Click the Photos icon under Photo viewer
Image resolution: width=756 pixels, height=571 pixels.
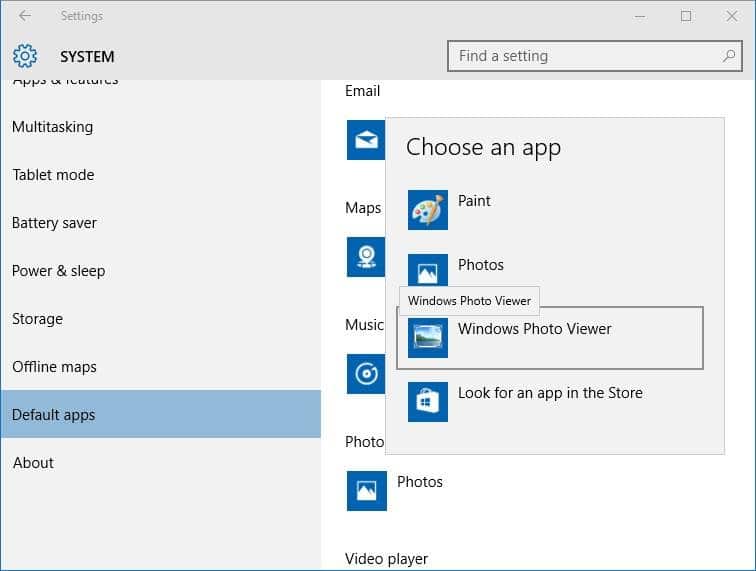click(x=366, y=491)
